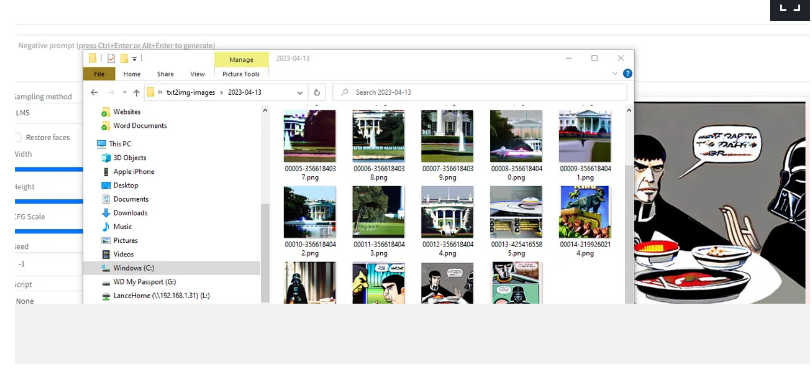The image size is (812, 374).
Task: Select the Darth Vader photo thumbnail in bottom row
Action: pyautogui.click(x=310, y=283)
